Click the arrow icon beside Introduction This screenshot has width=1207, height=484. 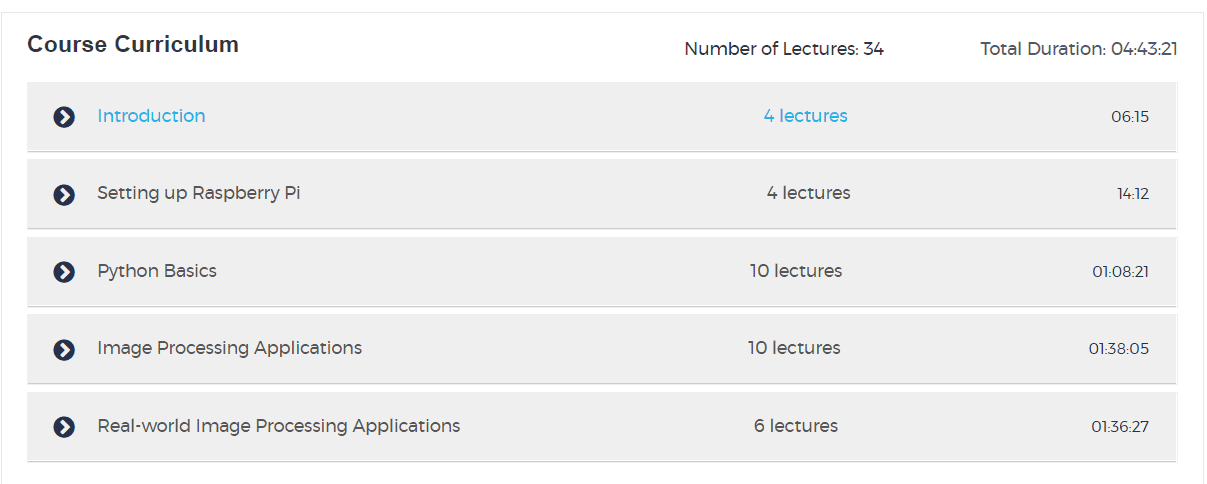pyautogui.click(x=64, y=117)
